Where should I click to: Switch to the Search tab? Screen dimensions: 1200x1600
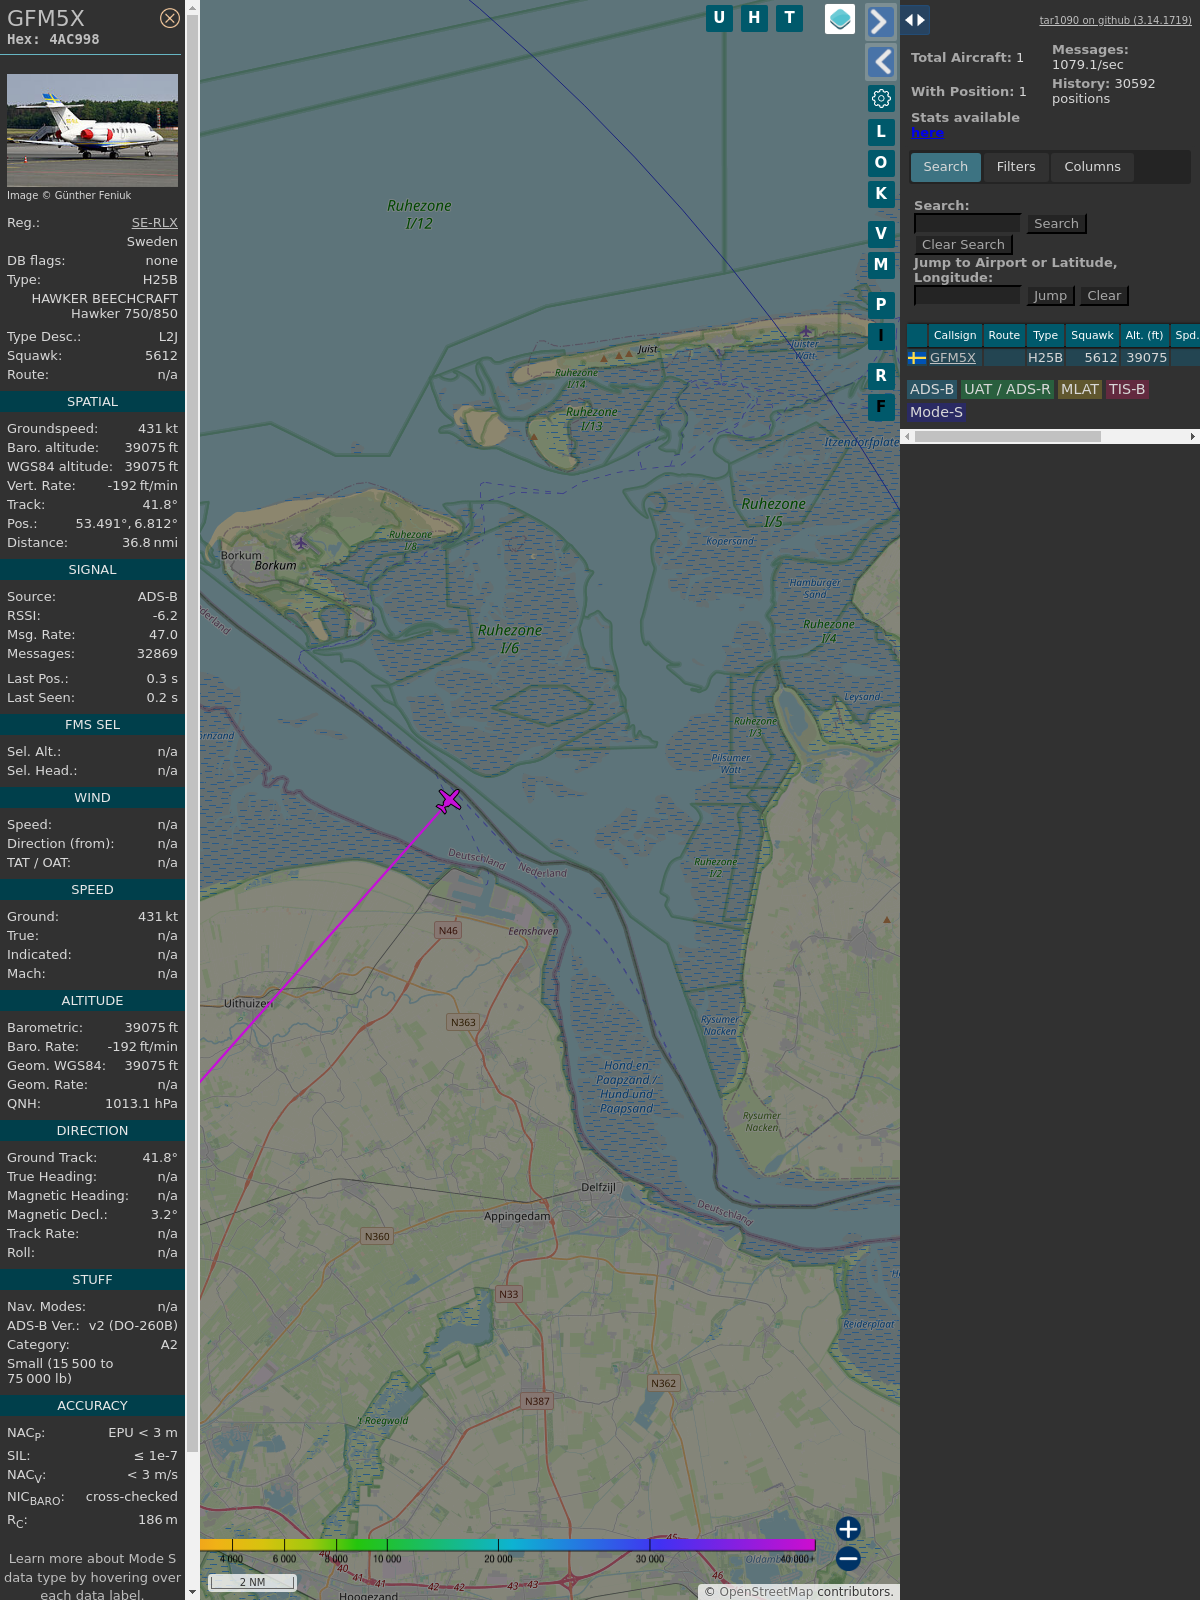(x=946, y=167)
